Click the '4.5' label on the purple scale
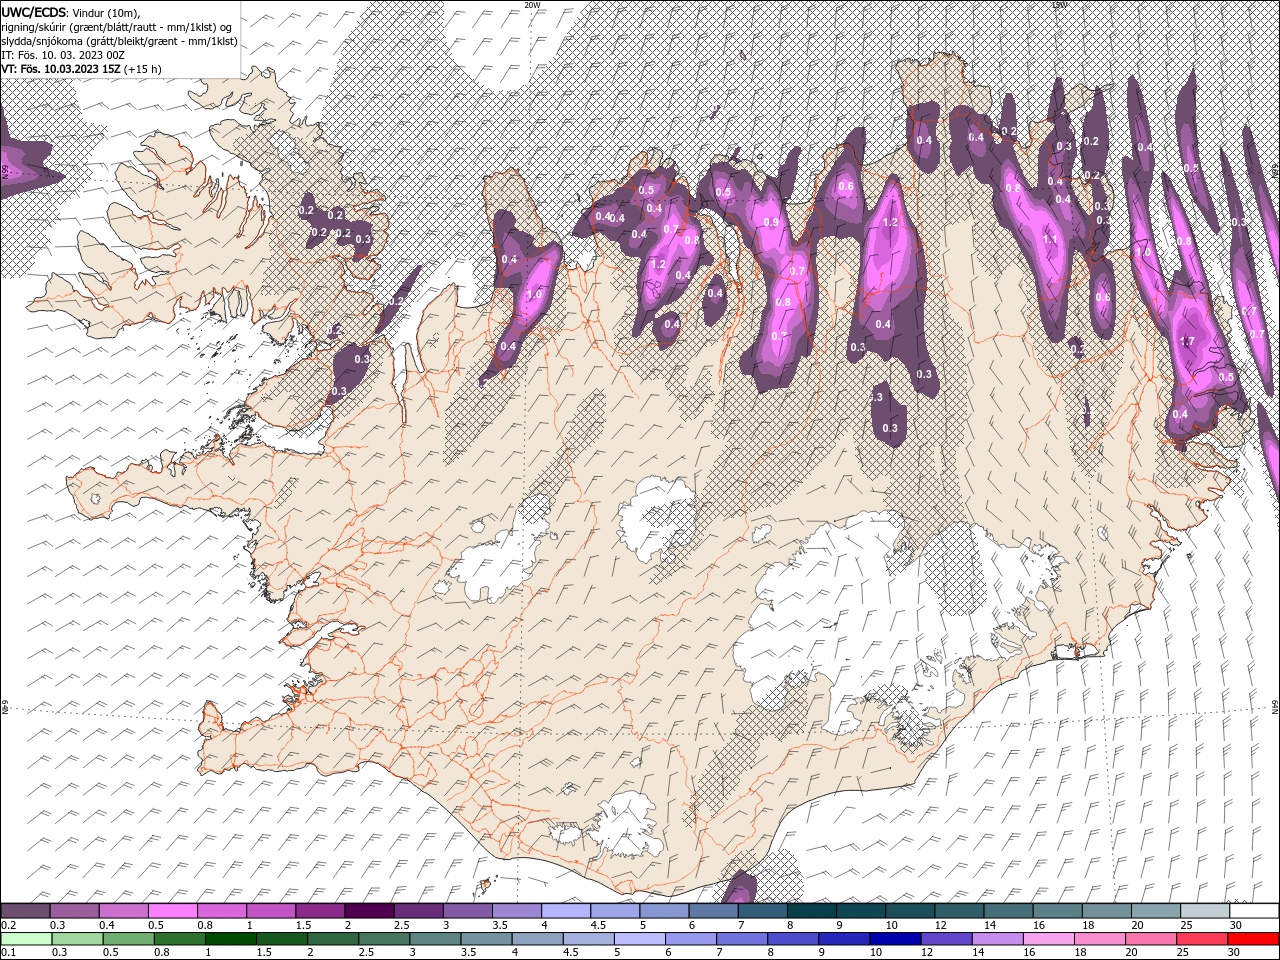Image resolution: width=1280 pixels, height=960 pixels. point(598,925)
